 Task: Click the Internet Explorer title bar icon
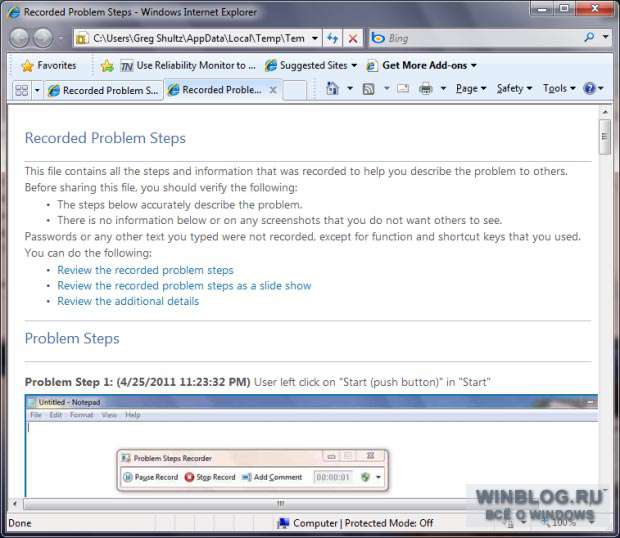click(x=14, y=12)
